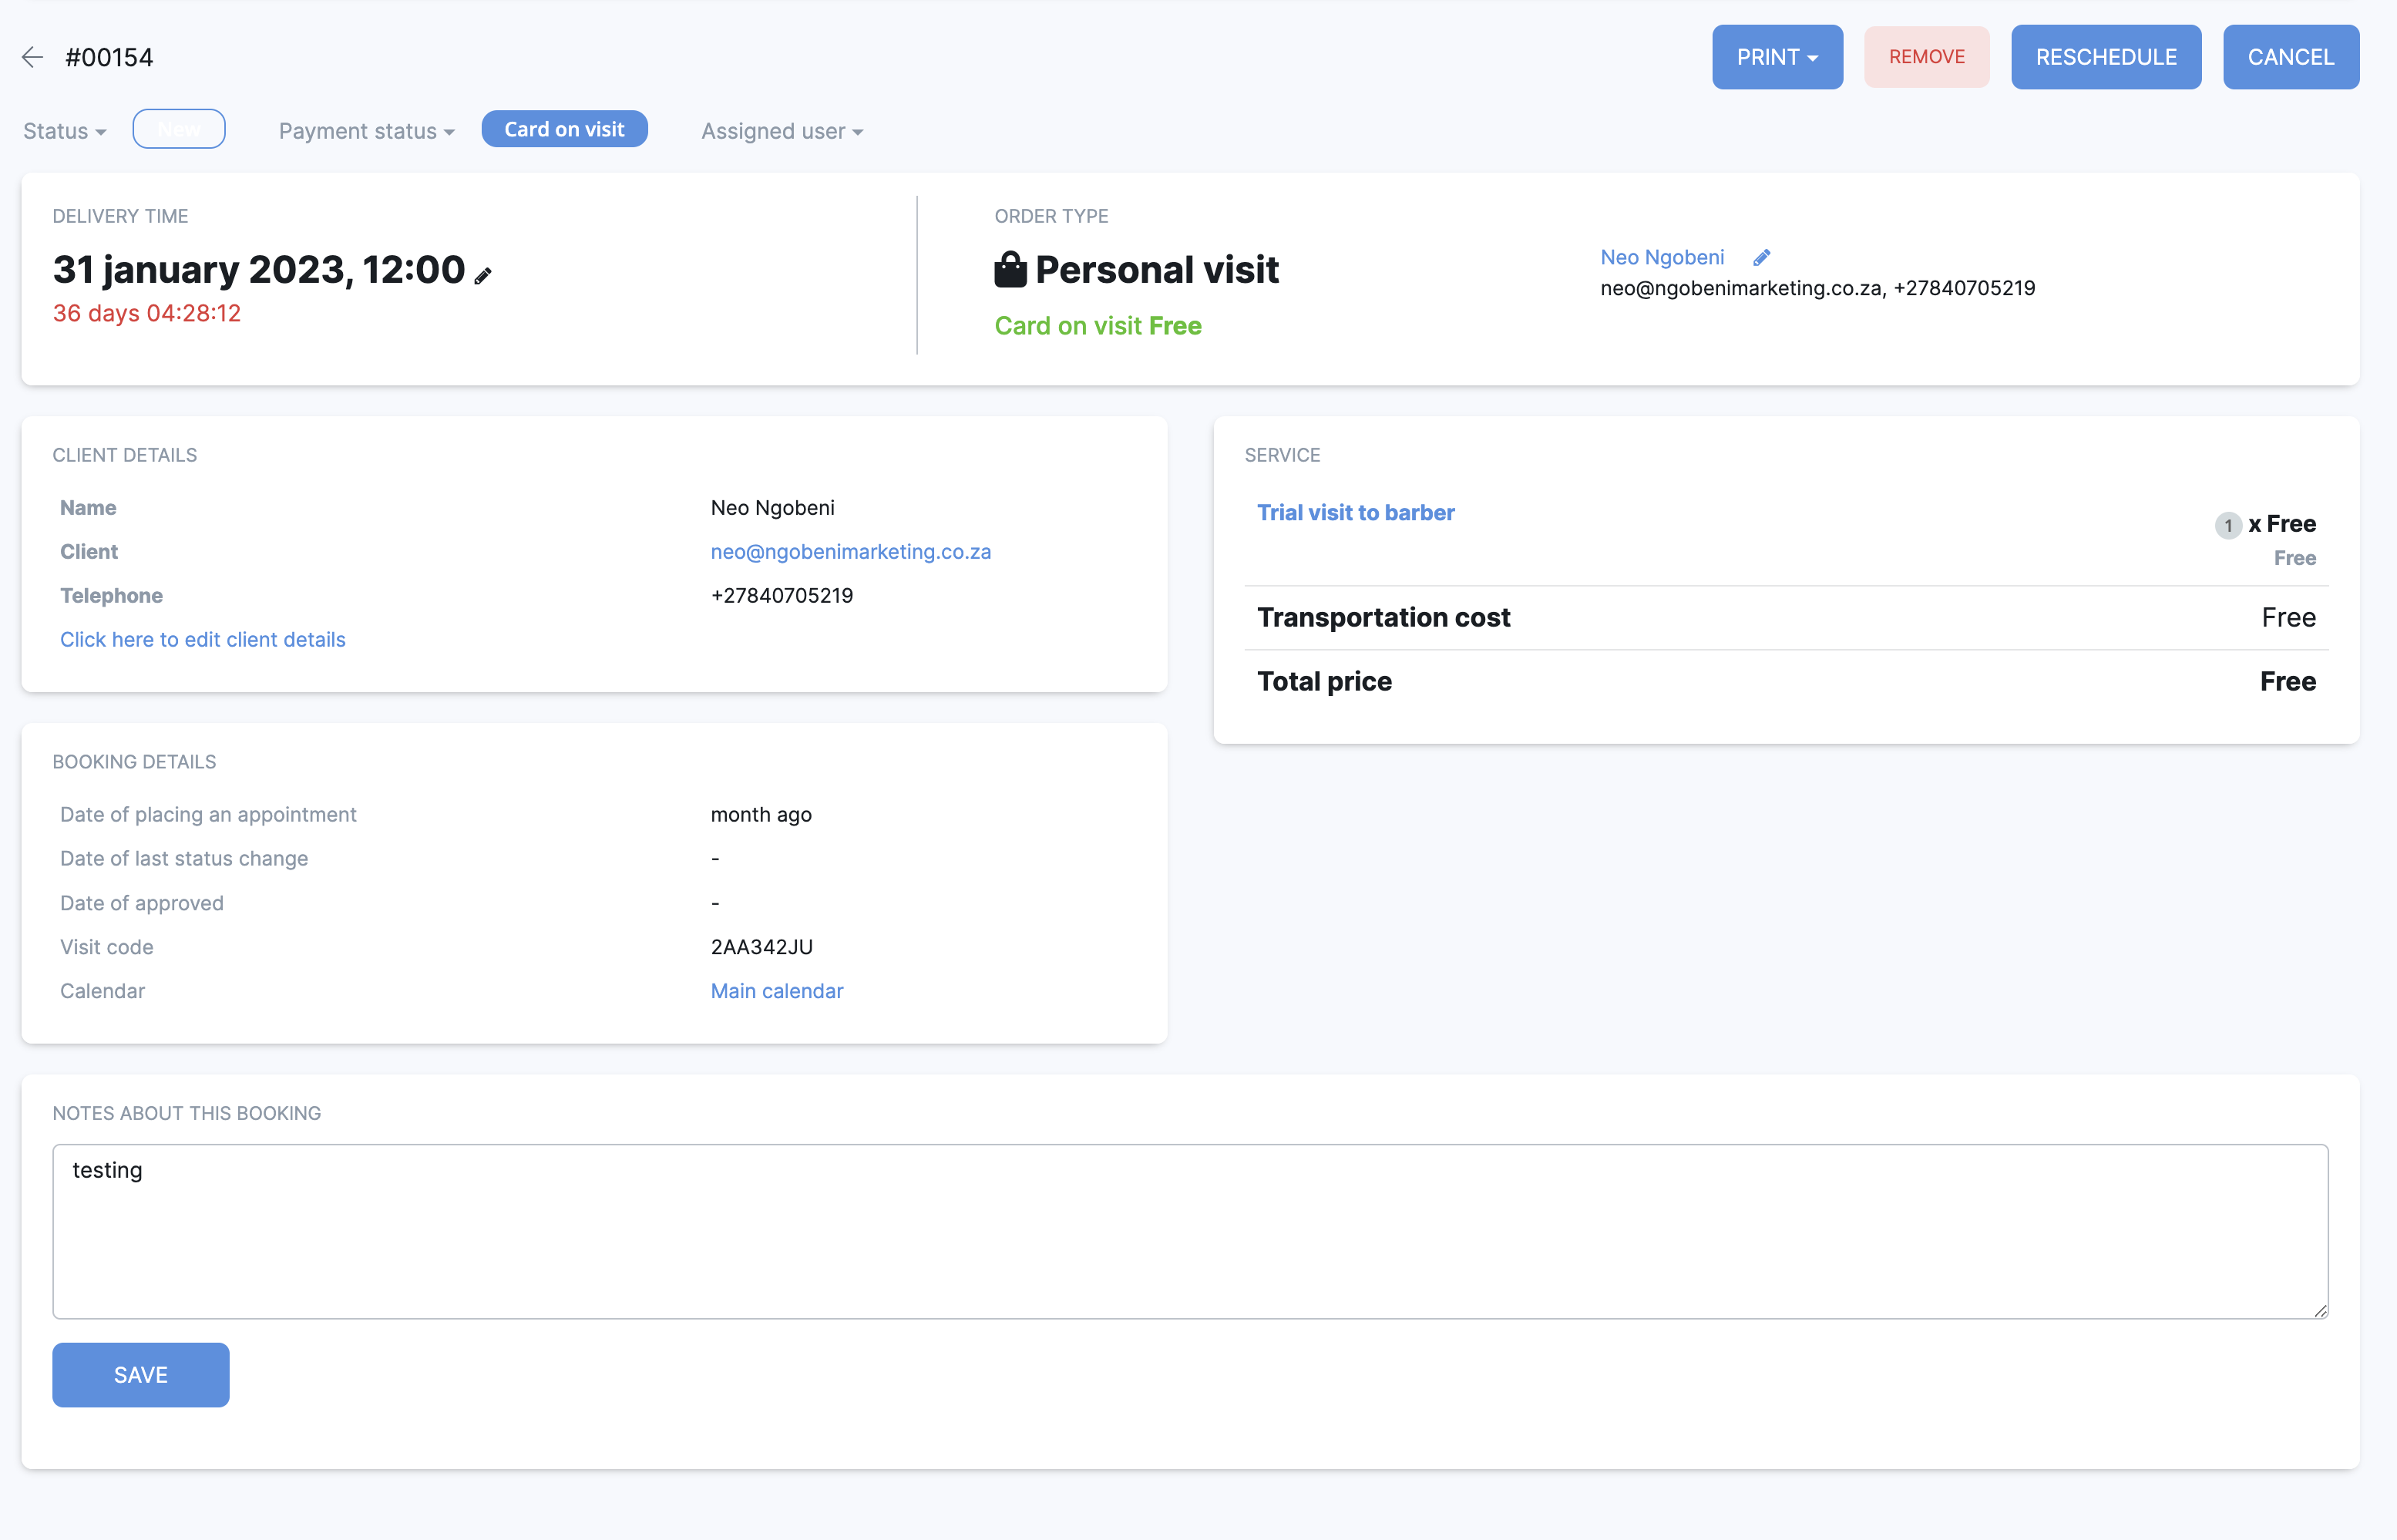Save the booking notes
The height and width of the screenshot is (1540, 2397).
140,1375
